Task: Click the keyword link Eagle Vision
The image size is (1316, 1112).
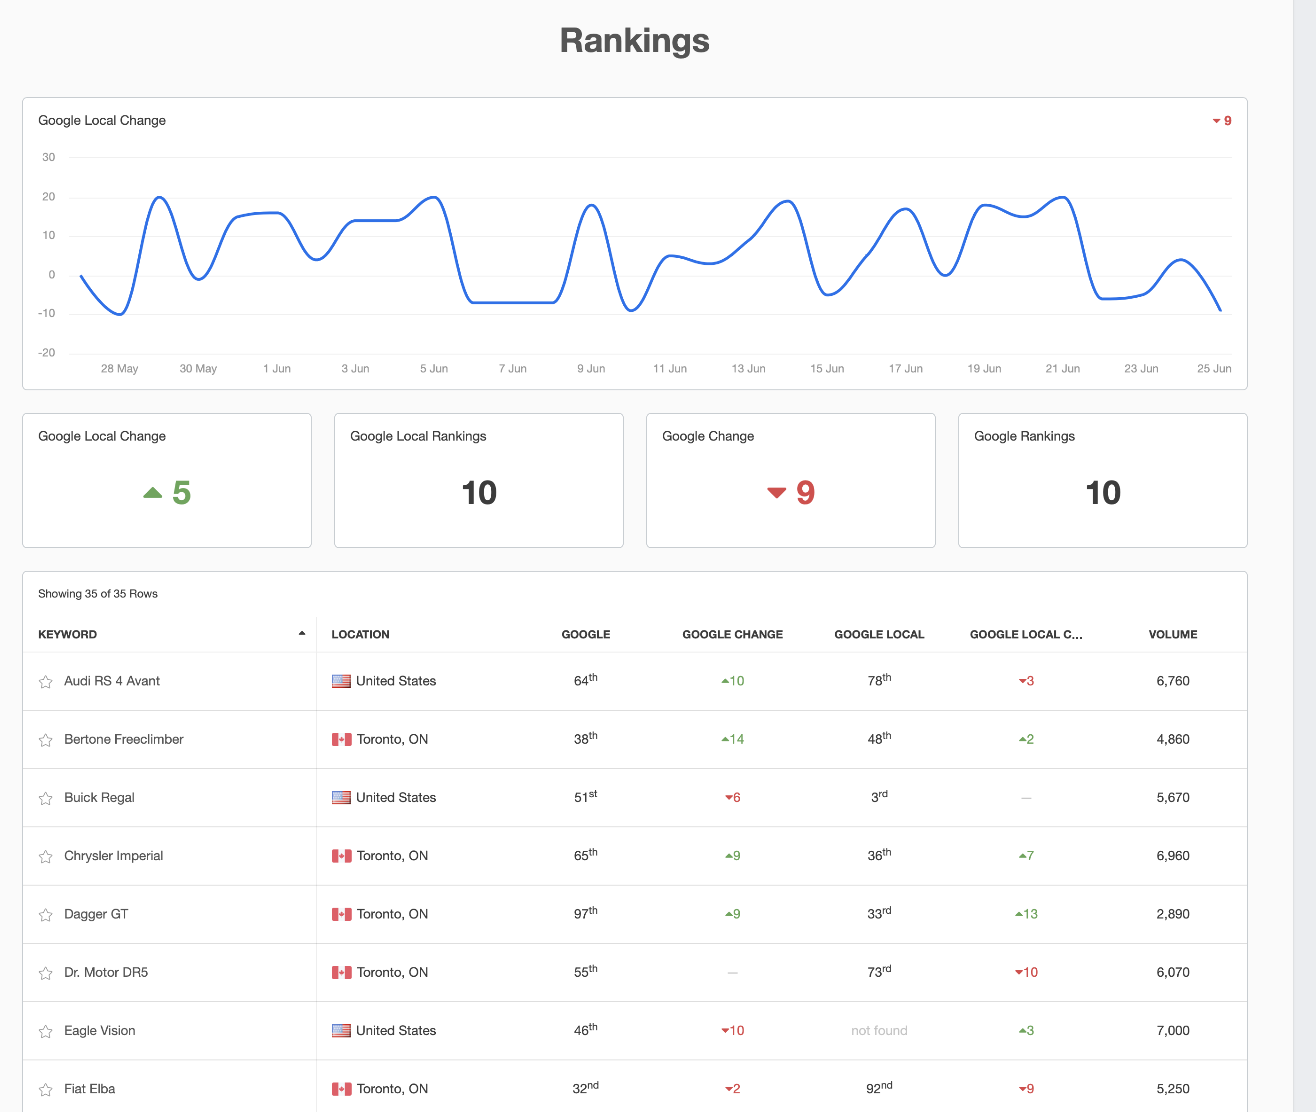Action: (99, 1030)
